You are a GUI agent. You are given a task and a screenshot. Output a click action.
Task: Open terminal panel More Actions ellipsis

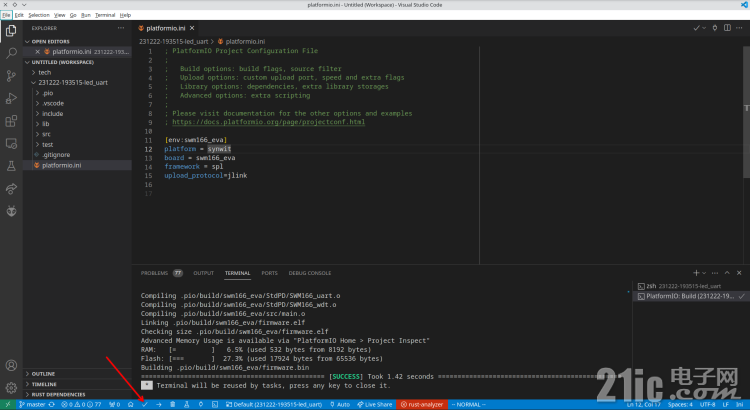(x=715, y=273)
